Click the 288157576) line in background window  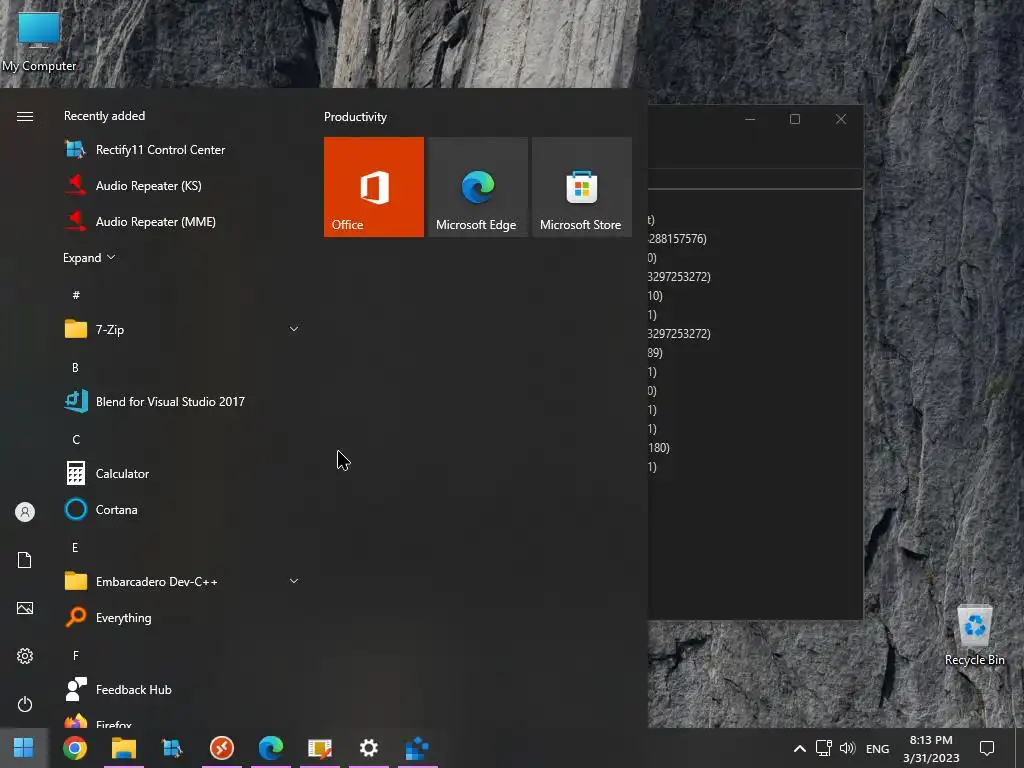677,238
